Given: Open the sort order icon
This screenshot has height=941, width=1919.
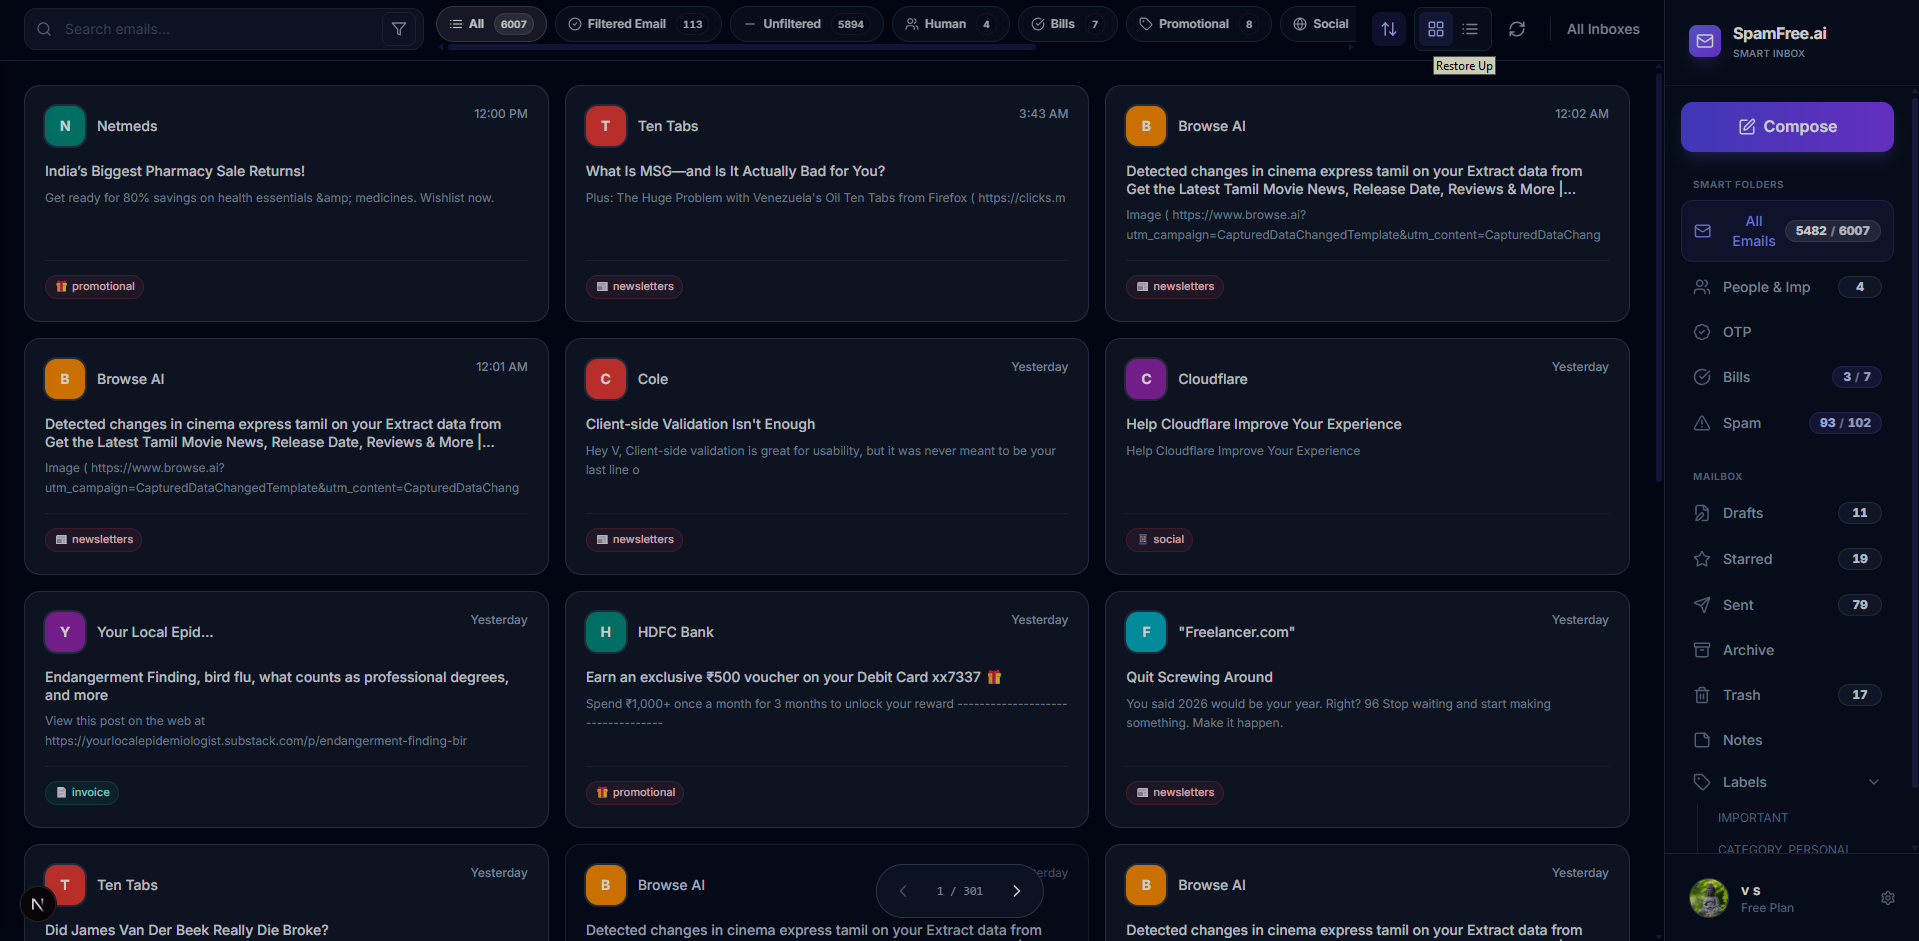Looking at the screenshot, I should (x=1388, y=29).
